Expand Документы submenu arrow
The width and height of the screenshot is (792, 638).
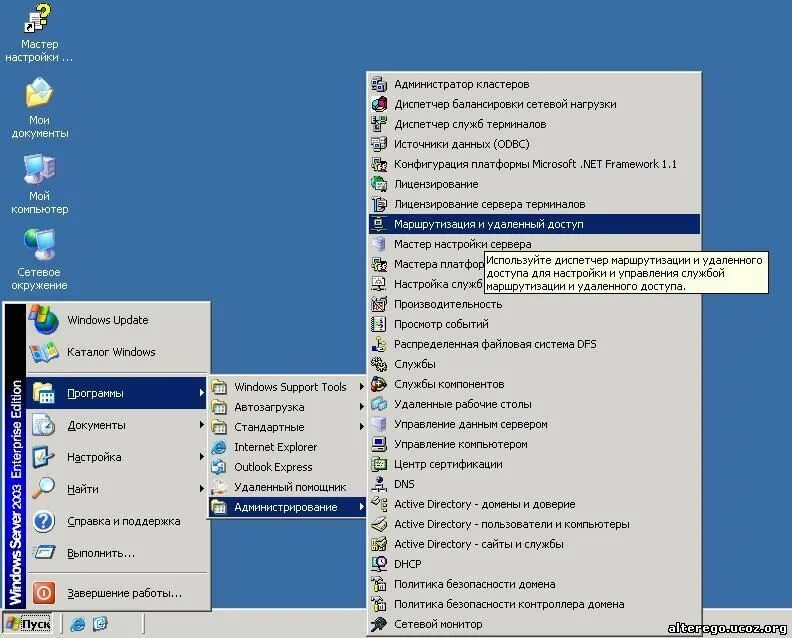click(201, 425)
